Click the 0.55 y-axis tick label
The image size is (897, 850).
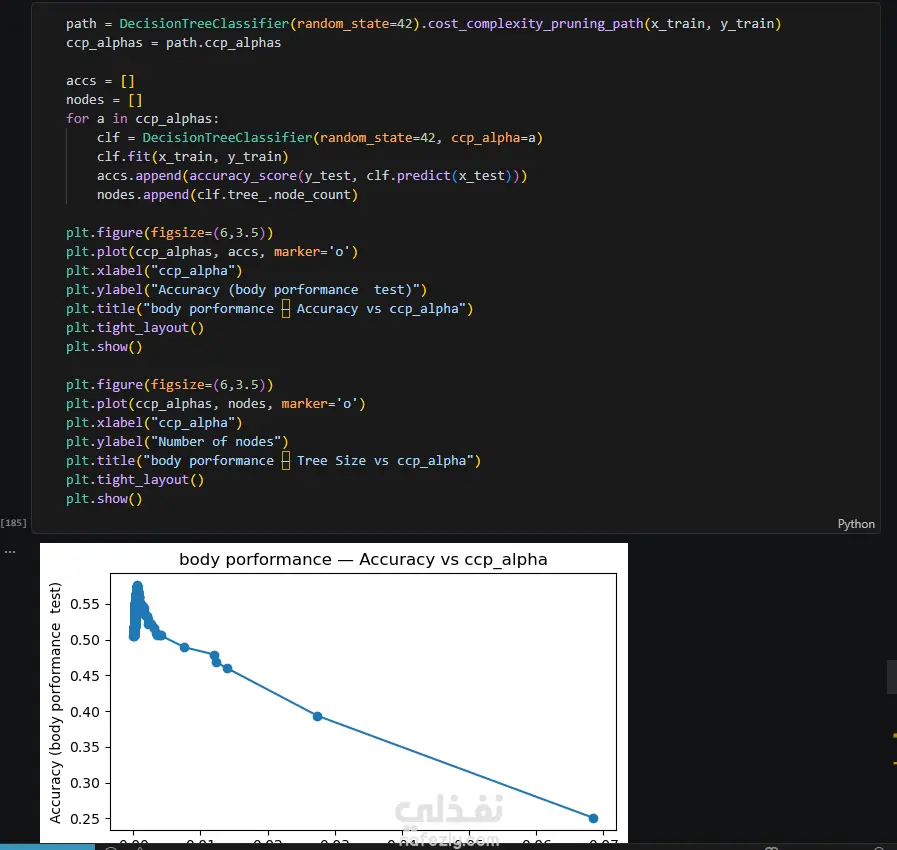[x=85, y=604]
